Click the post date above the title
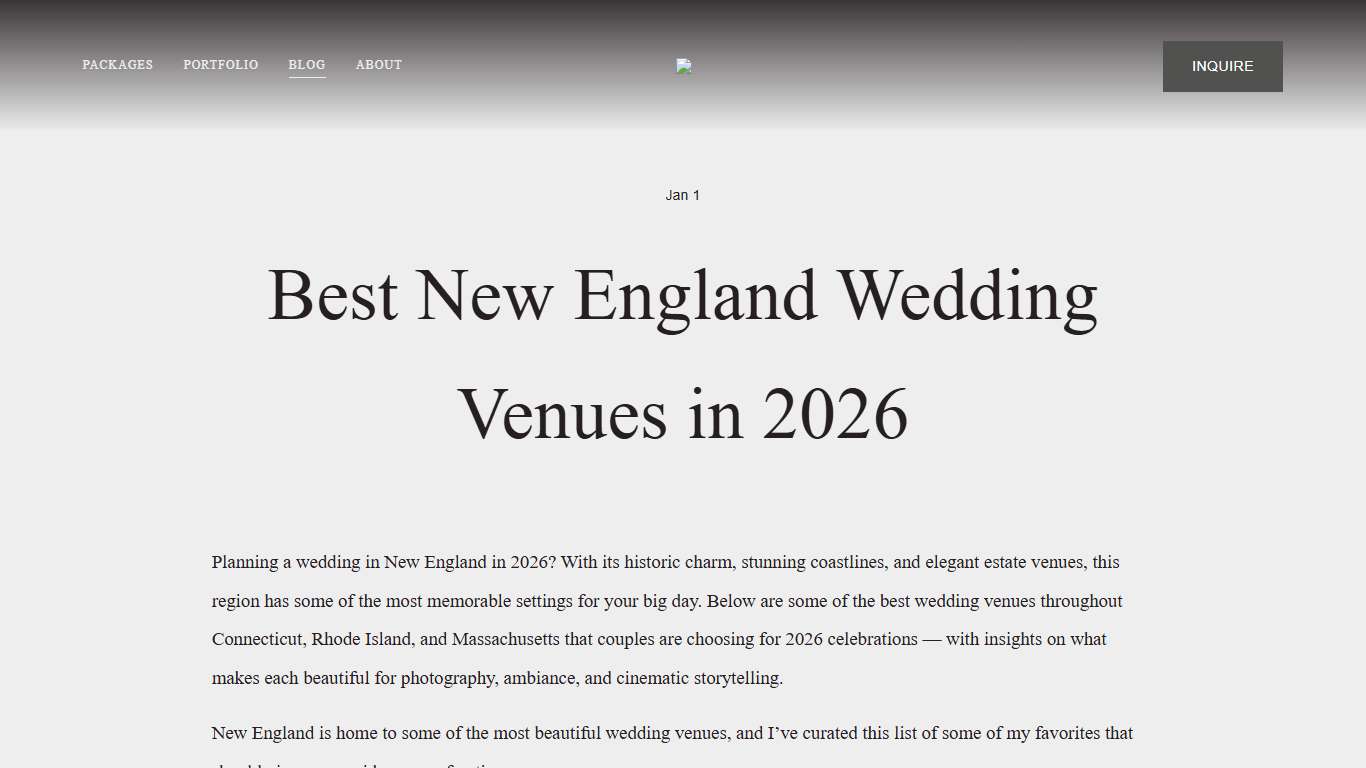The image size is (1366, 768). (683, 195)
